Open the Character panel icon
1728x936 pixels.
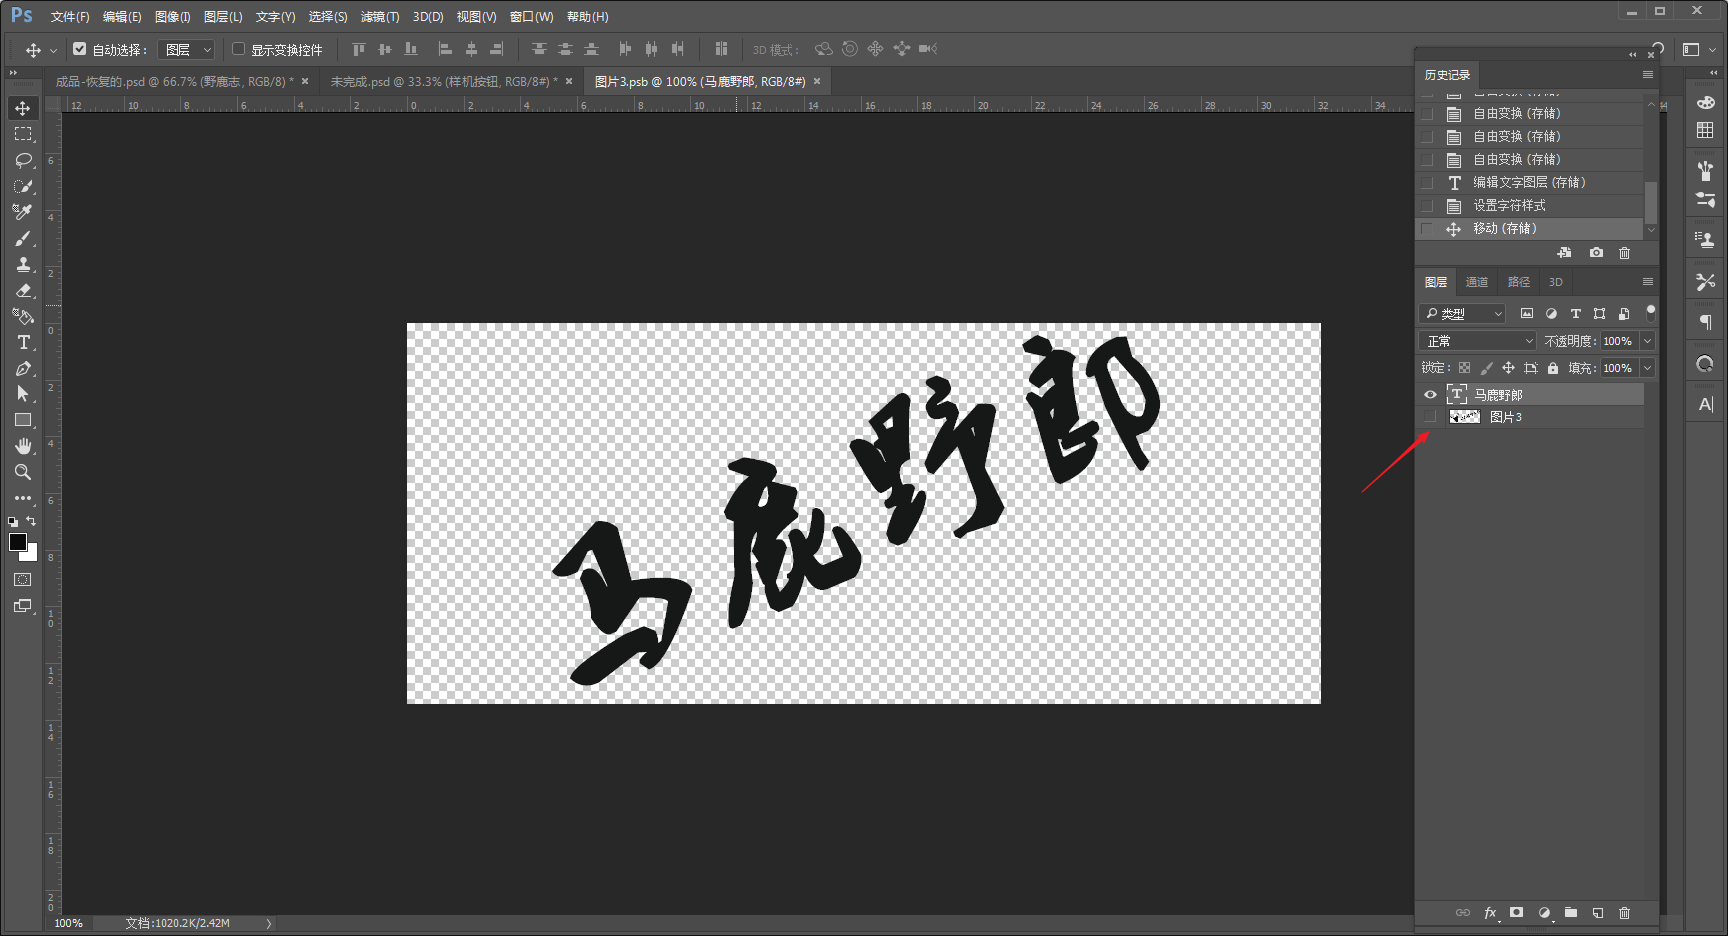tap(1706, 404)
